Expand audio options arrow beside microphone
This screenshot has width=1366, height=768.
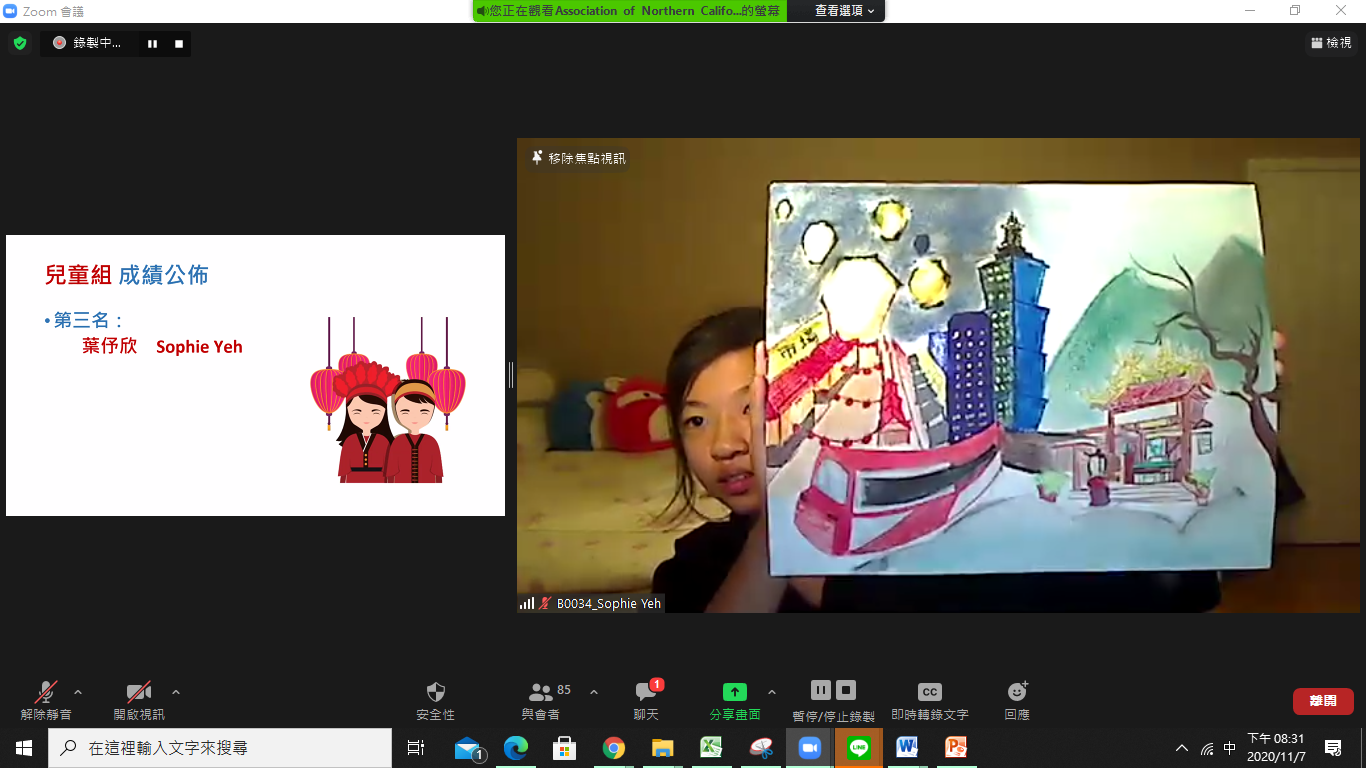coord(78,692)
